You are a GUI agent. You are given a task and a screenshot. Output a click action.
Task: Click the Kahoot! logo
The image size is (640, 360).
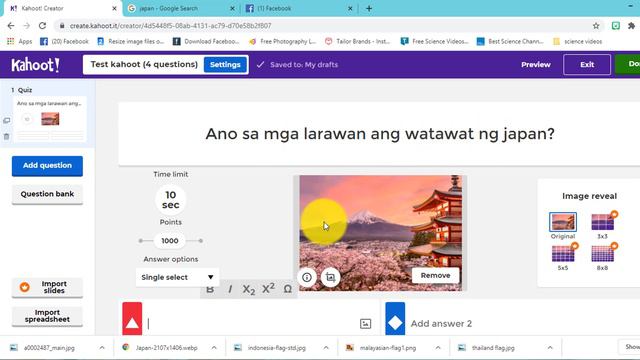36,64
